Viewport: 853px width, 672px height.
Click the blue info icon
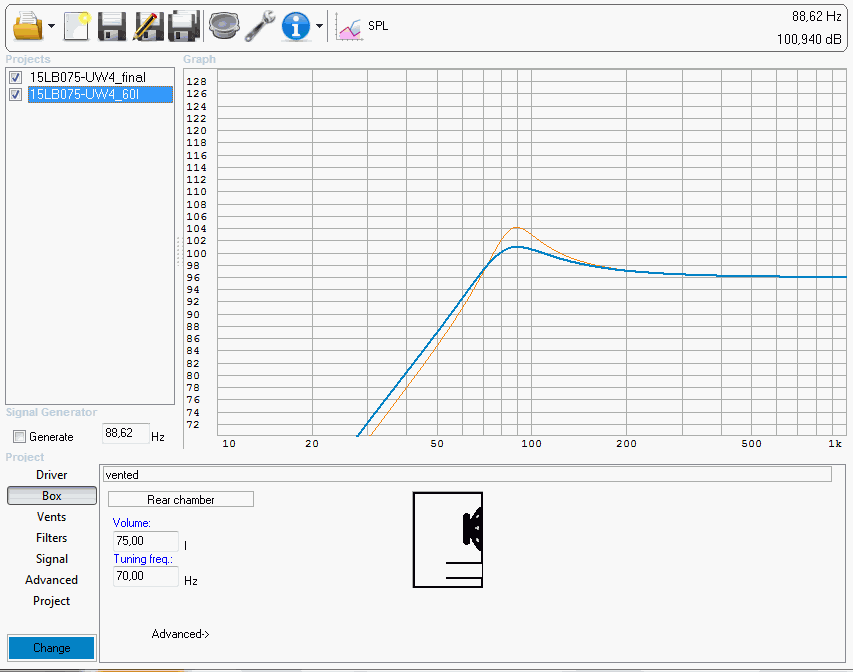(296, 25)
